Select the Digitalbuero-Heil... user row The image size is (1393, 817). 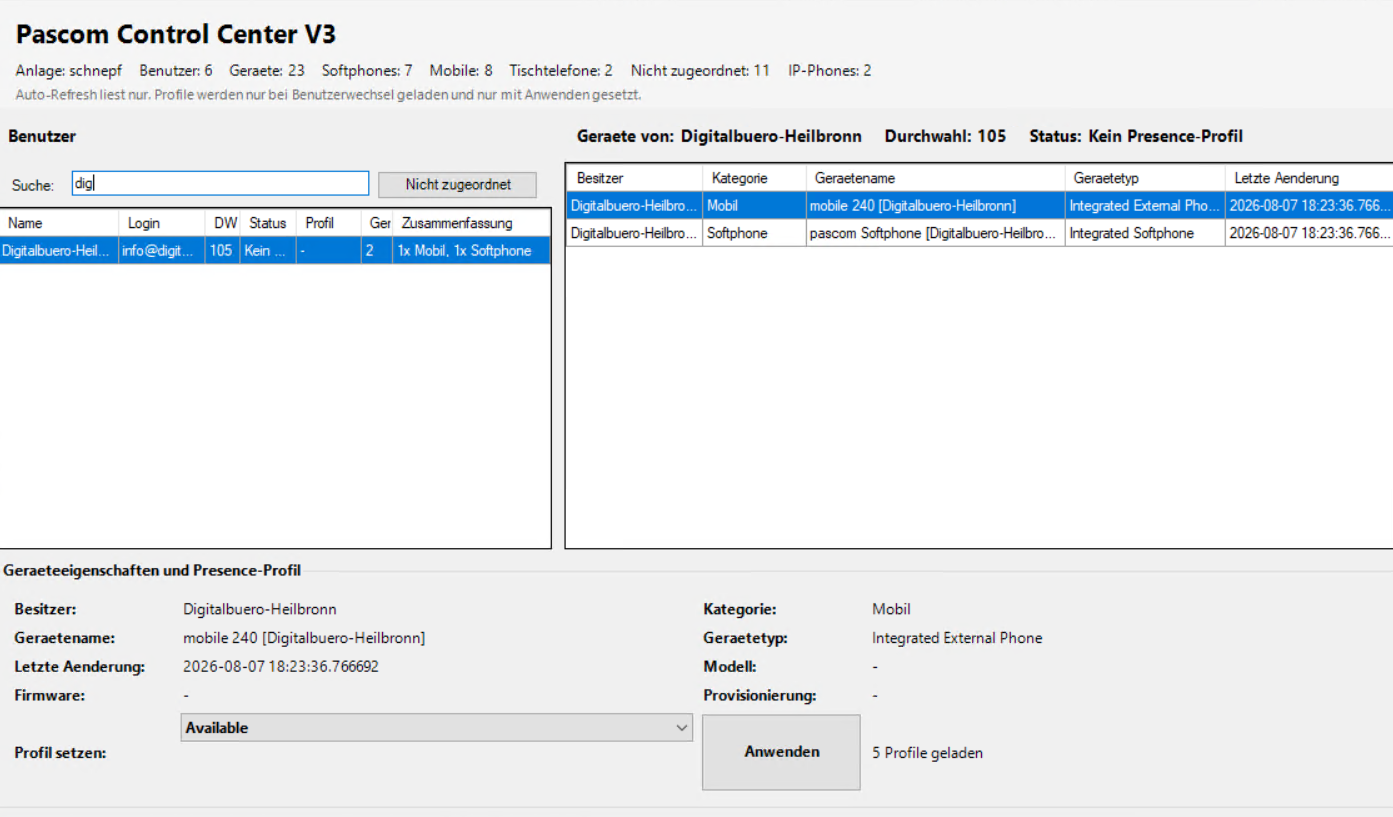pyautogui.click(x=275, y=251)
